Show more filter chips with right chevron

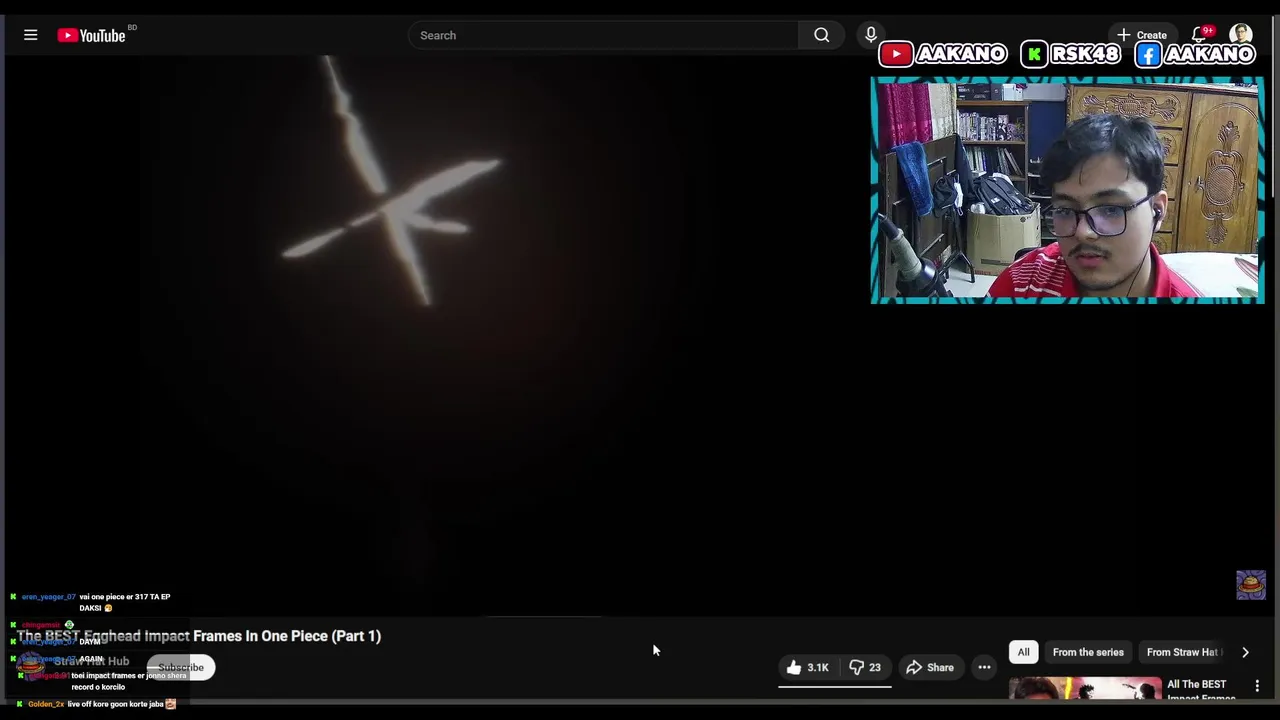pyautogui.click(x=1245, y=652)
